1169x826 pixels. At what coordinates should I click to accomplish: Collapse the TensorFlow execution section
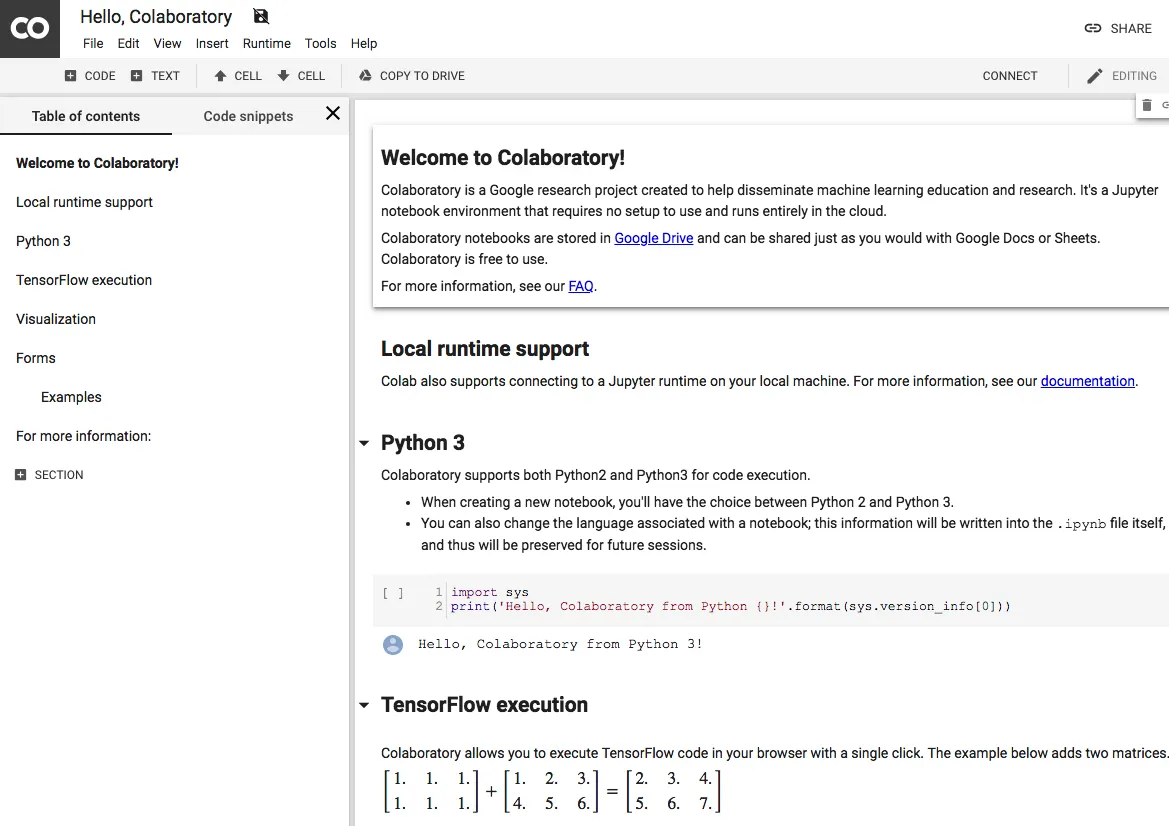click(x=364, y=705)
